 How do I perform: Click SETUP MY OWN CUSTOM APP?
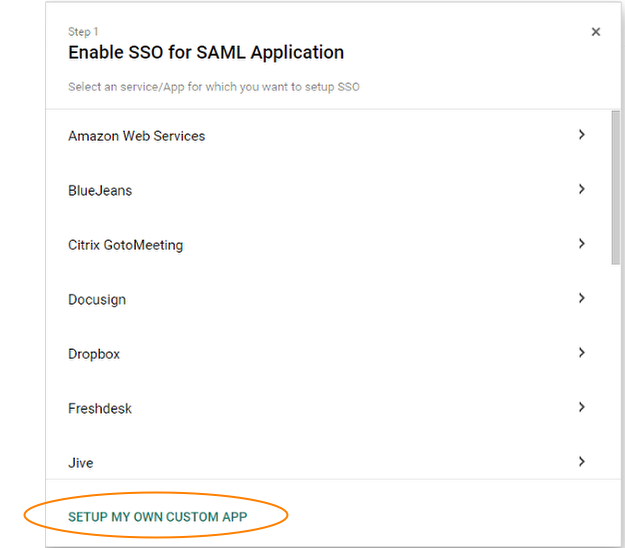pyautogui.click(x=157, y=517)
